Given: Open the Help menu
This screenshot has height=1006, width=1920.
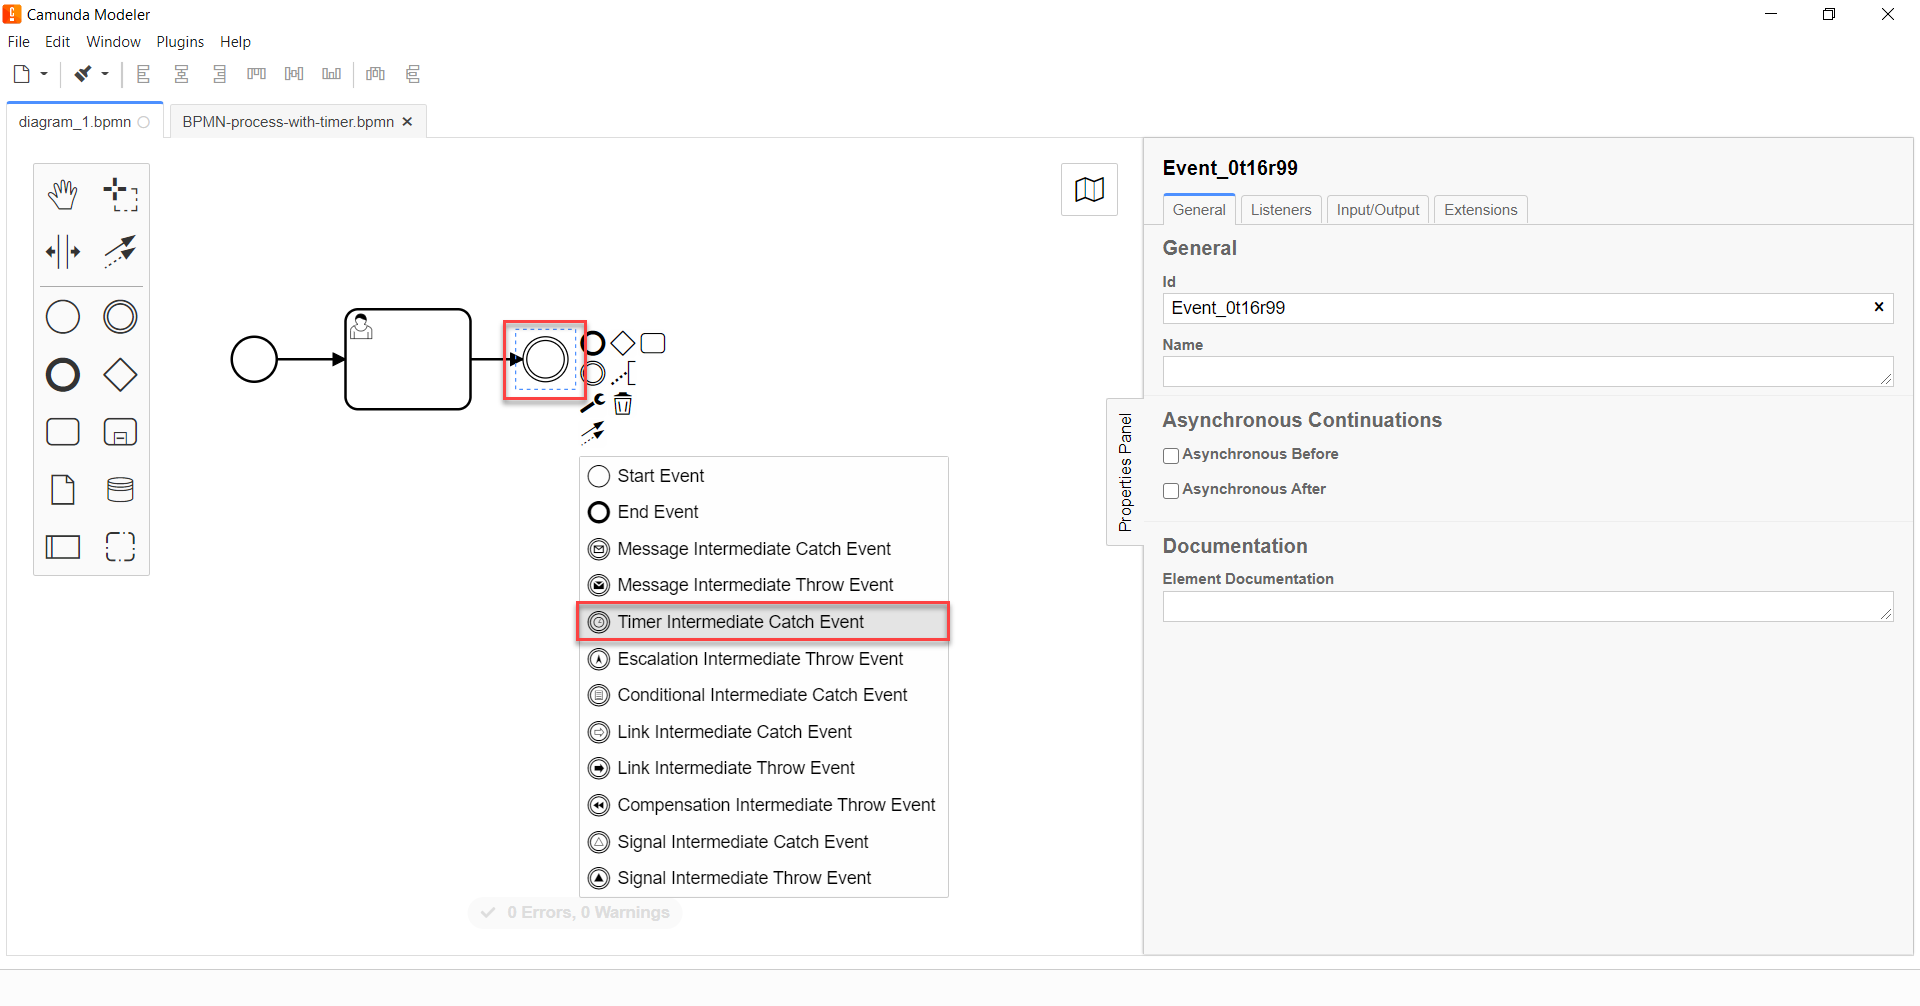Looking at the screenshot, I should (236, 42).
